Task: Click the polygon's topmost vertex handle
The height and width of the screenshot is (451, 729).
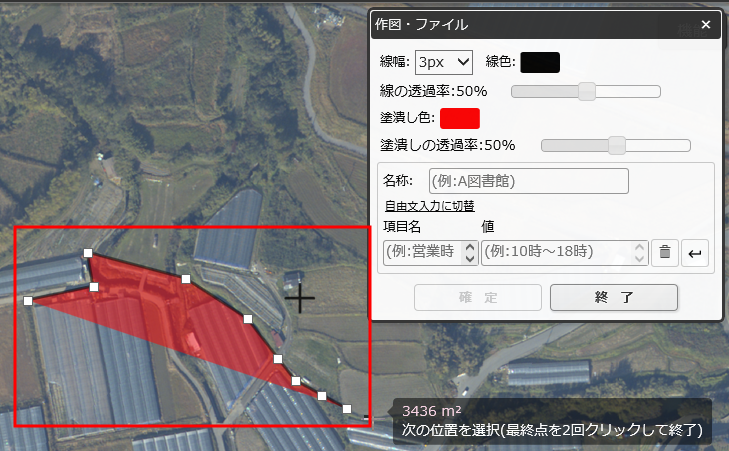Action: (88, 253)
